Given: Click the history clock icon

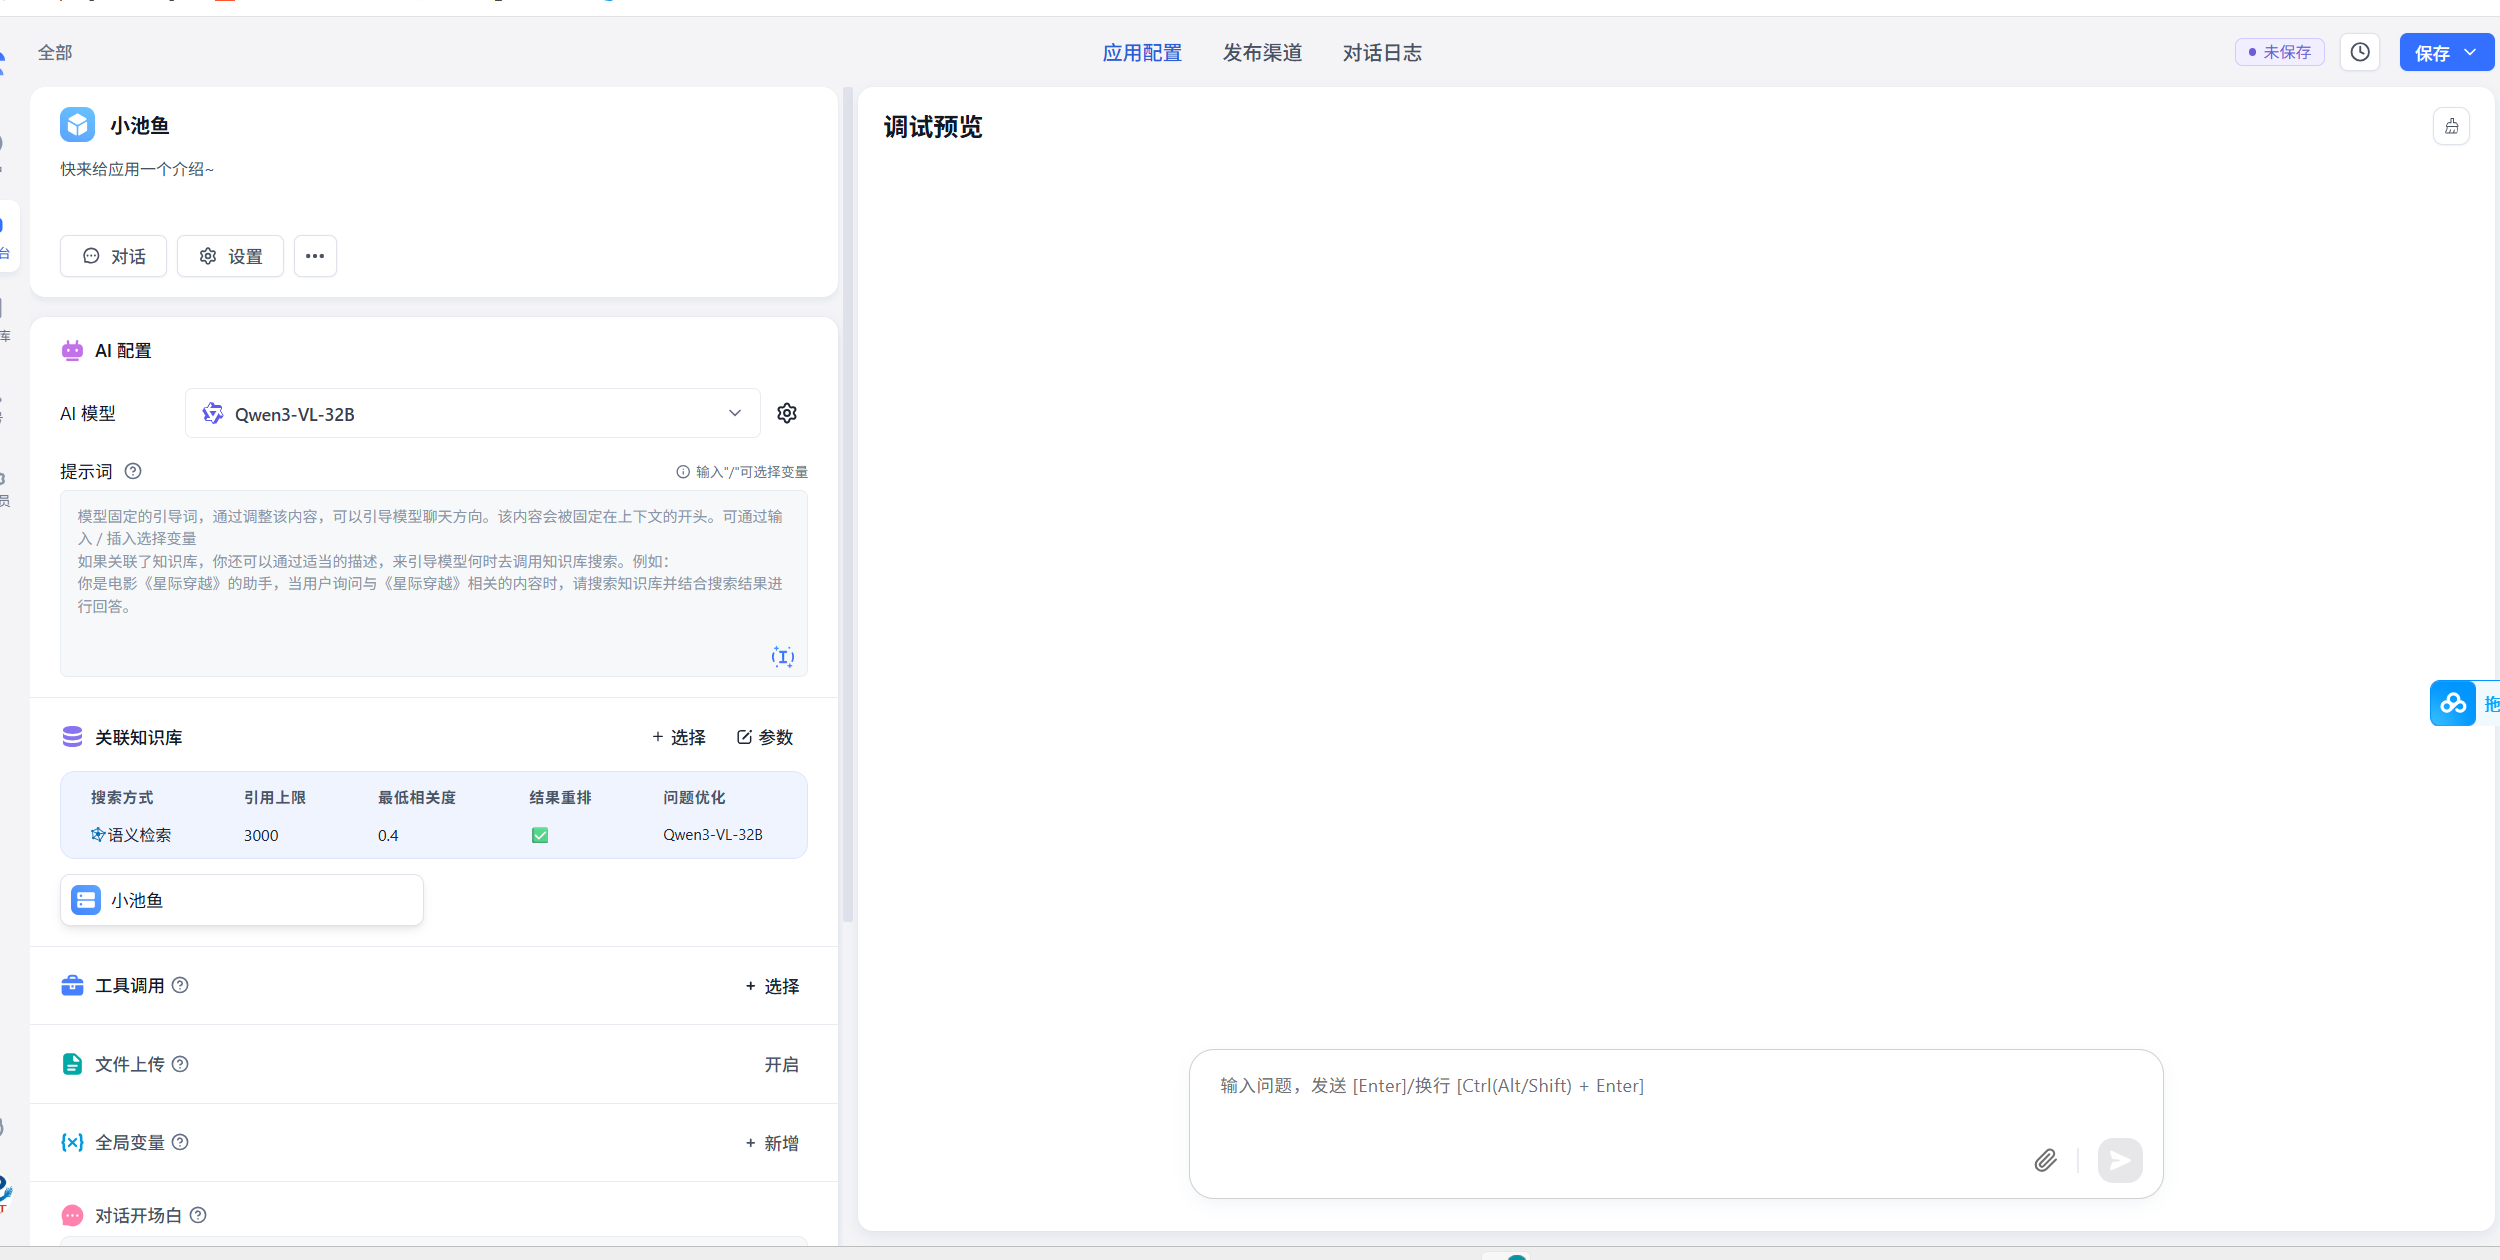Looking at the screenshot, I should tap(2359, 52).
